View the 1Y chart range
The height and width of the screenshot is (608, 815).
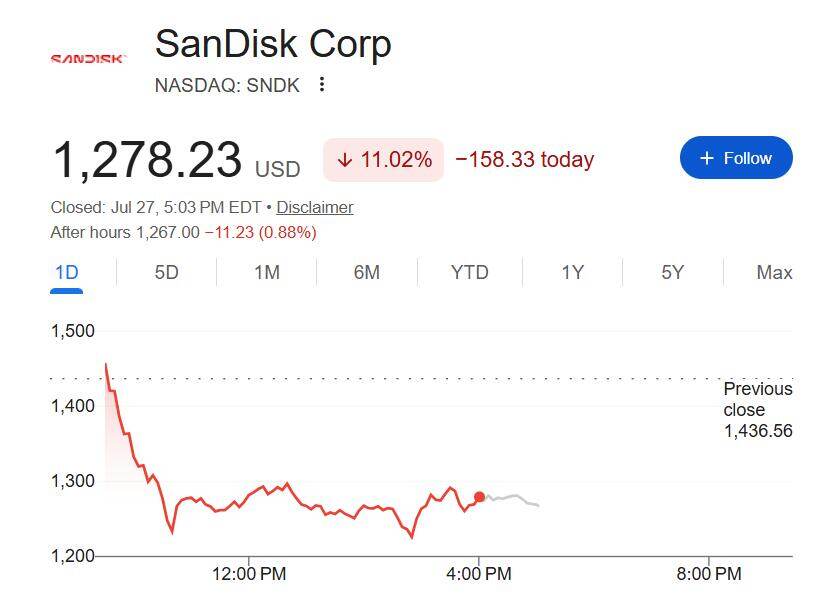pyautogui.click(x=572, y=272)
